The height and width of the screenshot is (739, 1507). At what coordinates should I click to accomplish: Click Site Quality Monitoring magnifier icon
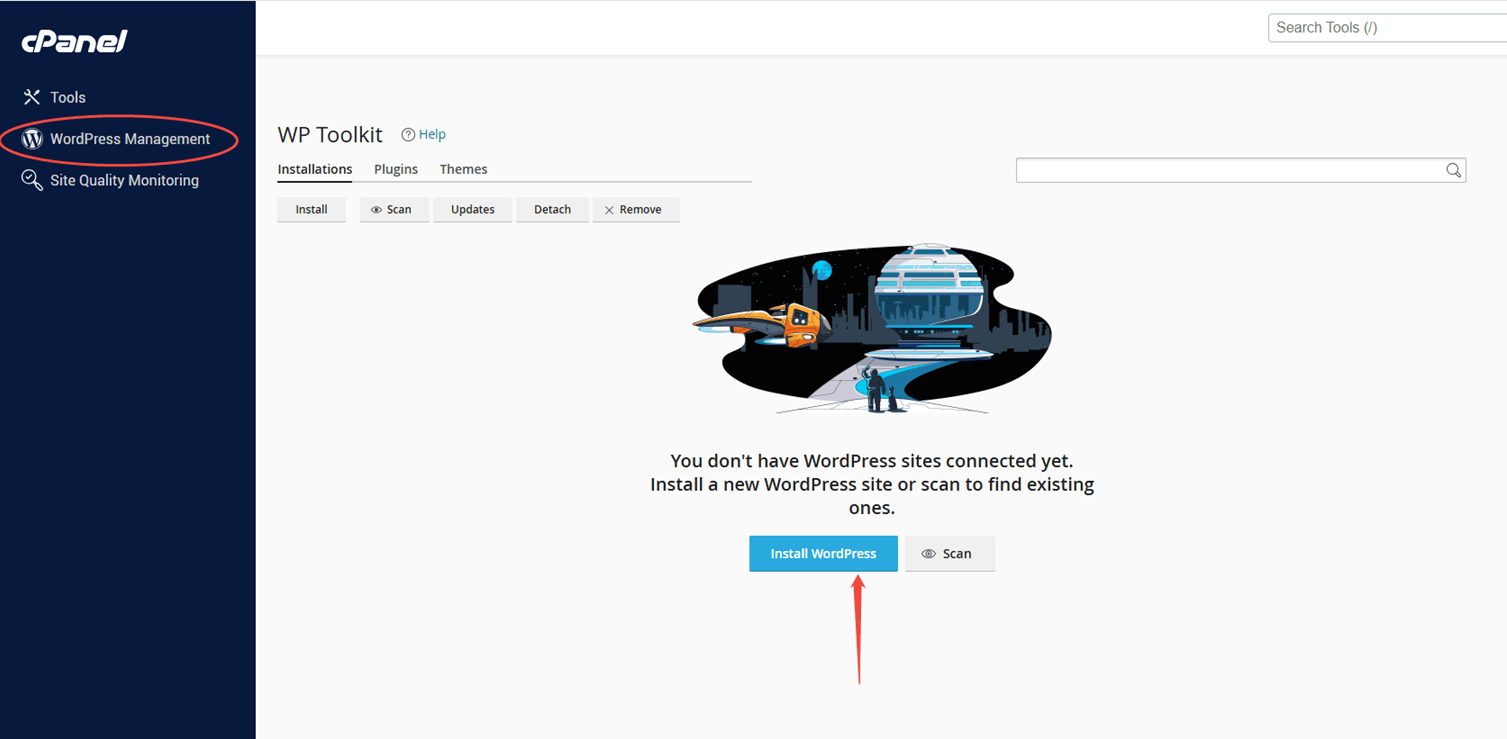(32, 180)
